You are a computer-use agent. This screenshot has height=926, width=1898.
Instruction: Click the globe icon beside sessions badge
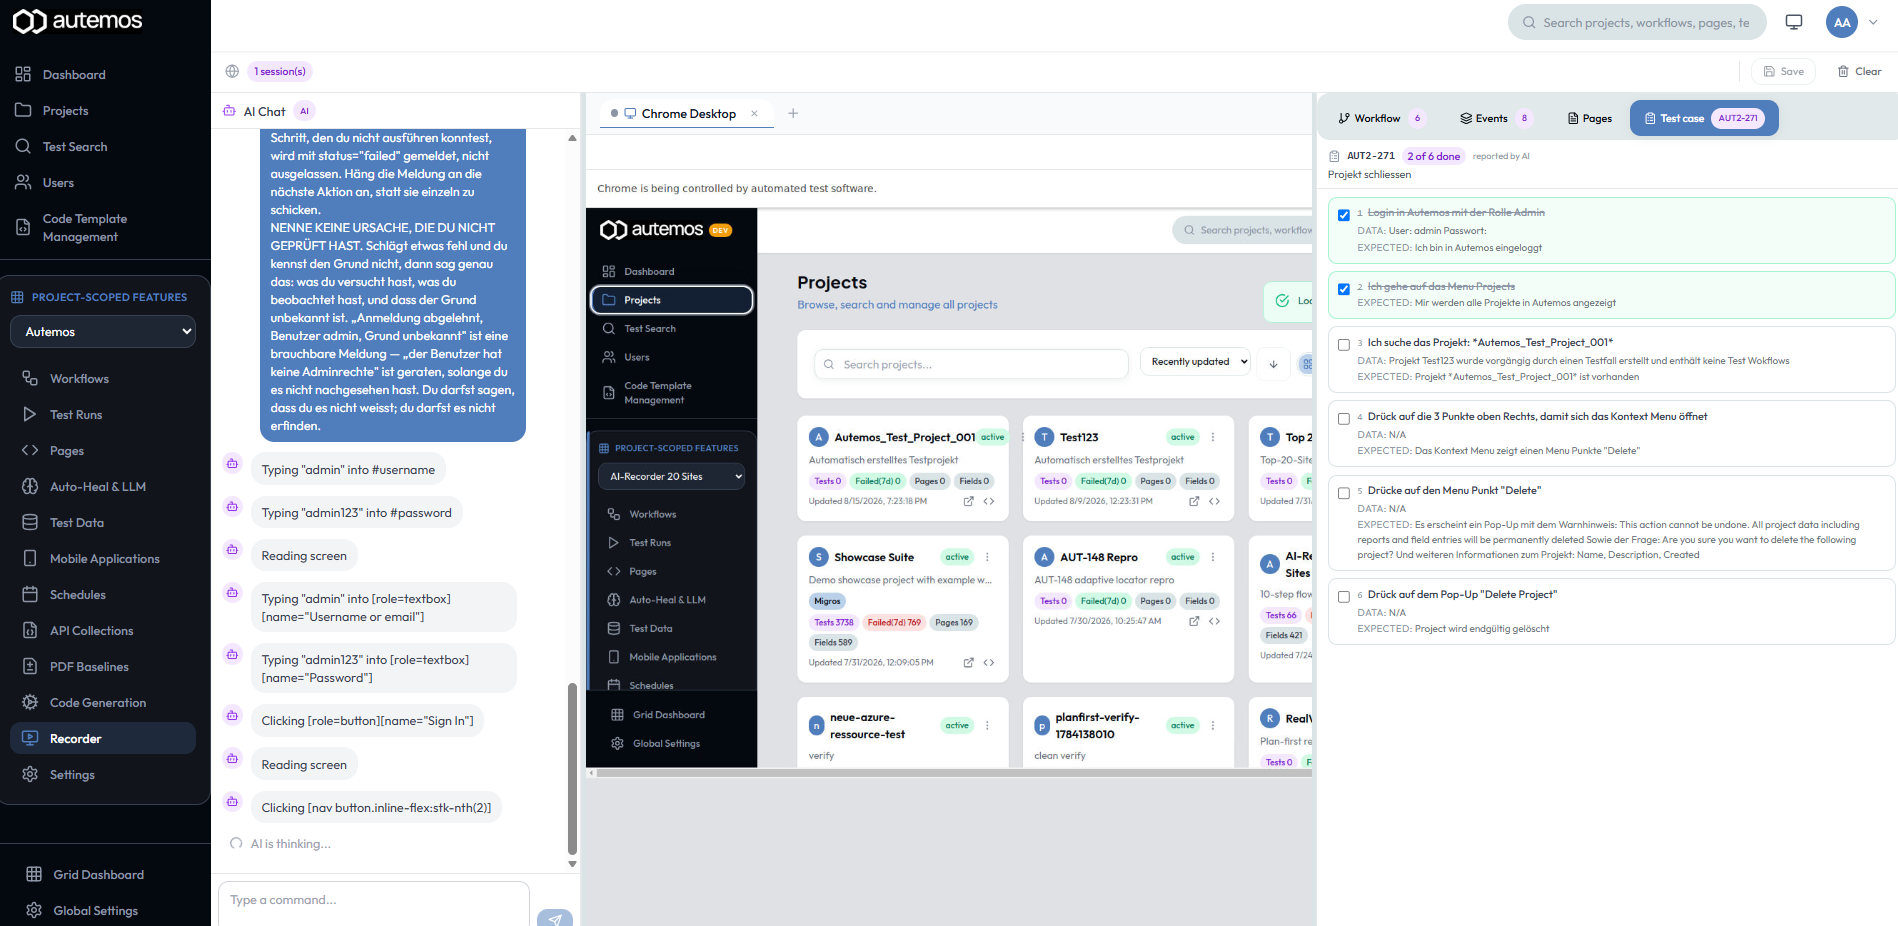pos(232,71)
